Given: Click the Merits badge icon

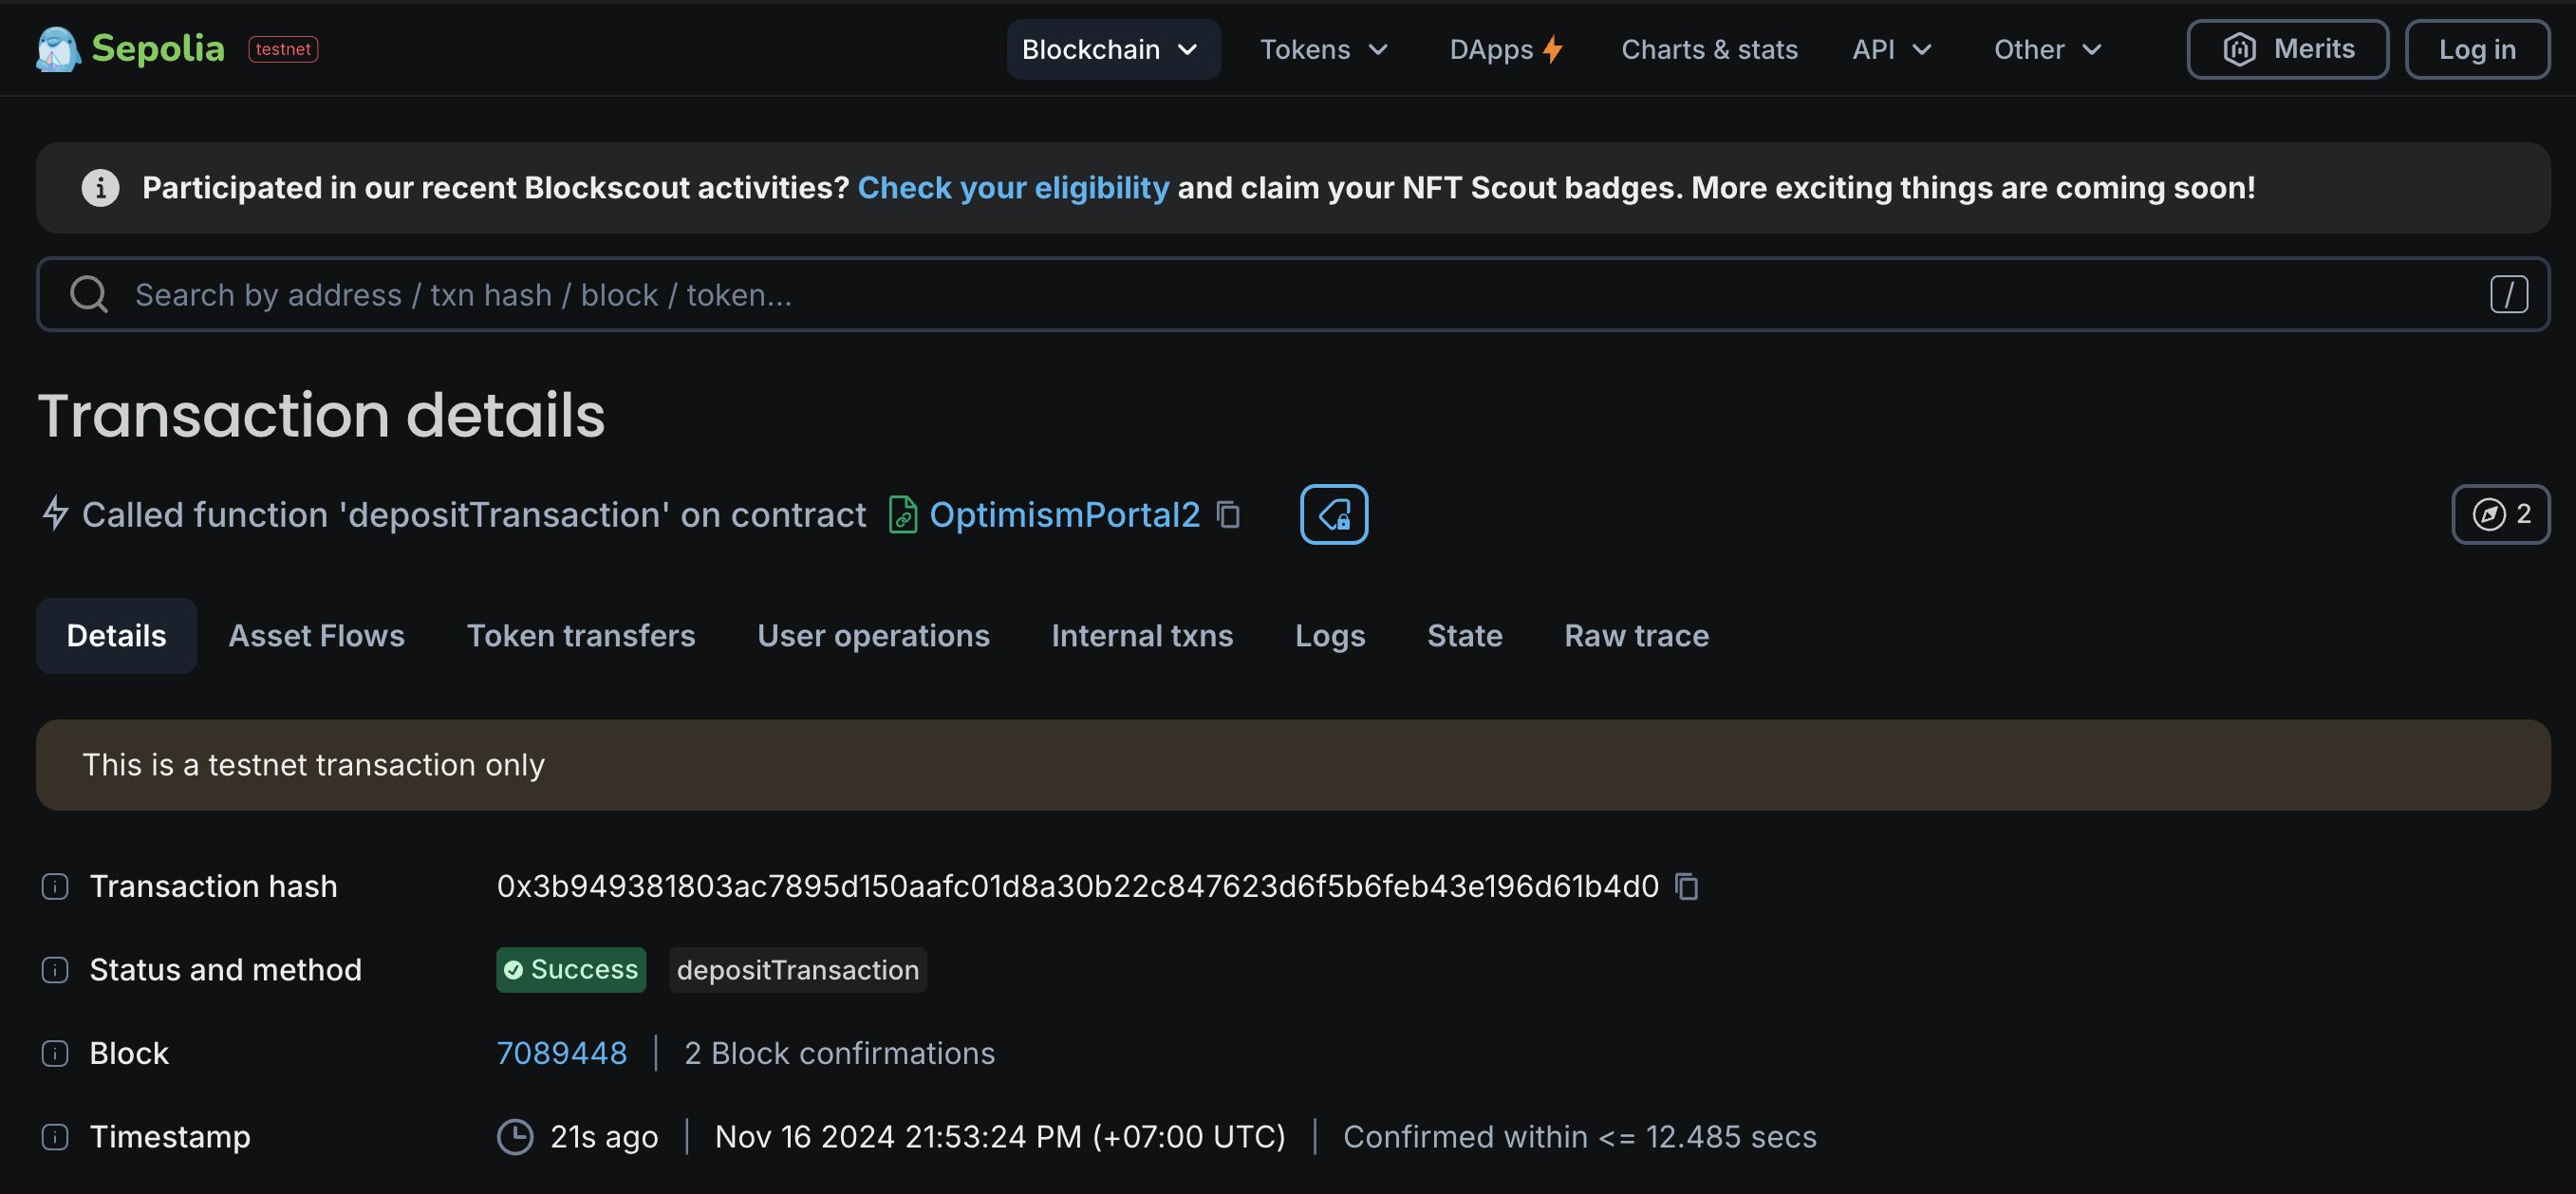Looking at the screenshot, I should (2239, 49).
